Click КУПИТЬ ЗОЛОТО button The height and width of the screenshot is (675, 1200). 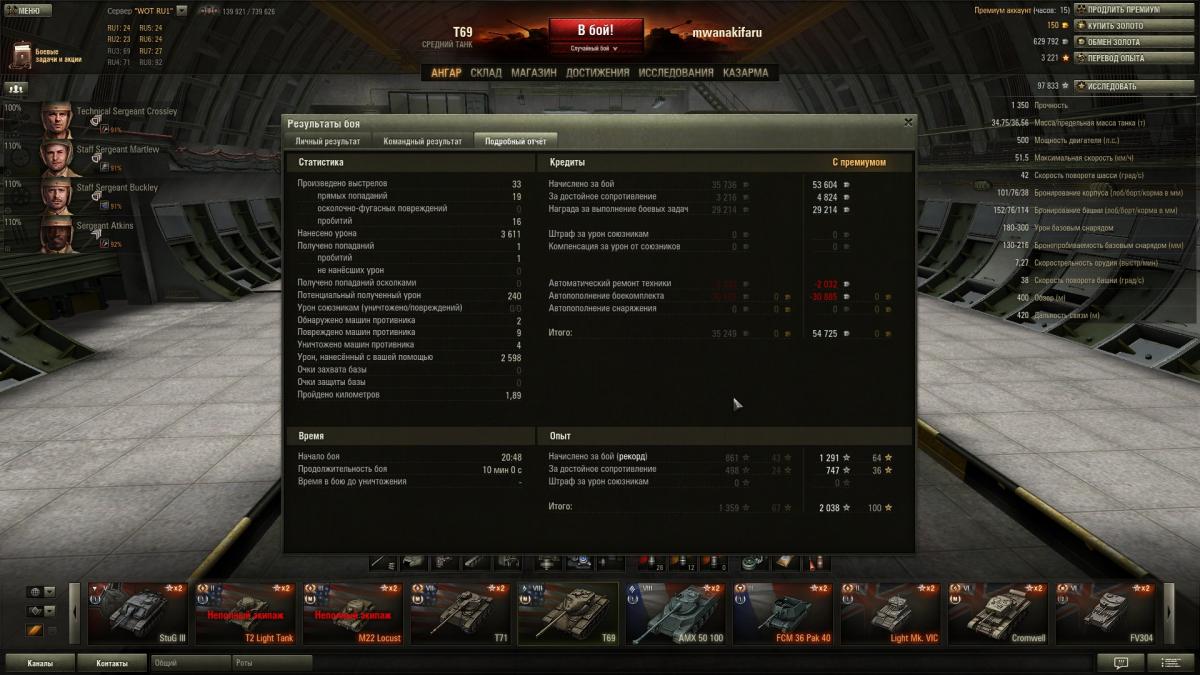(x=1134, y=26)
